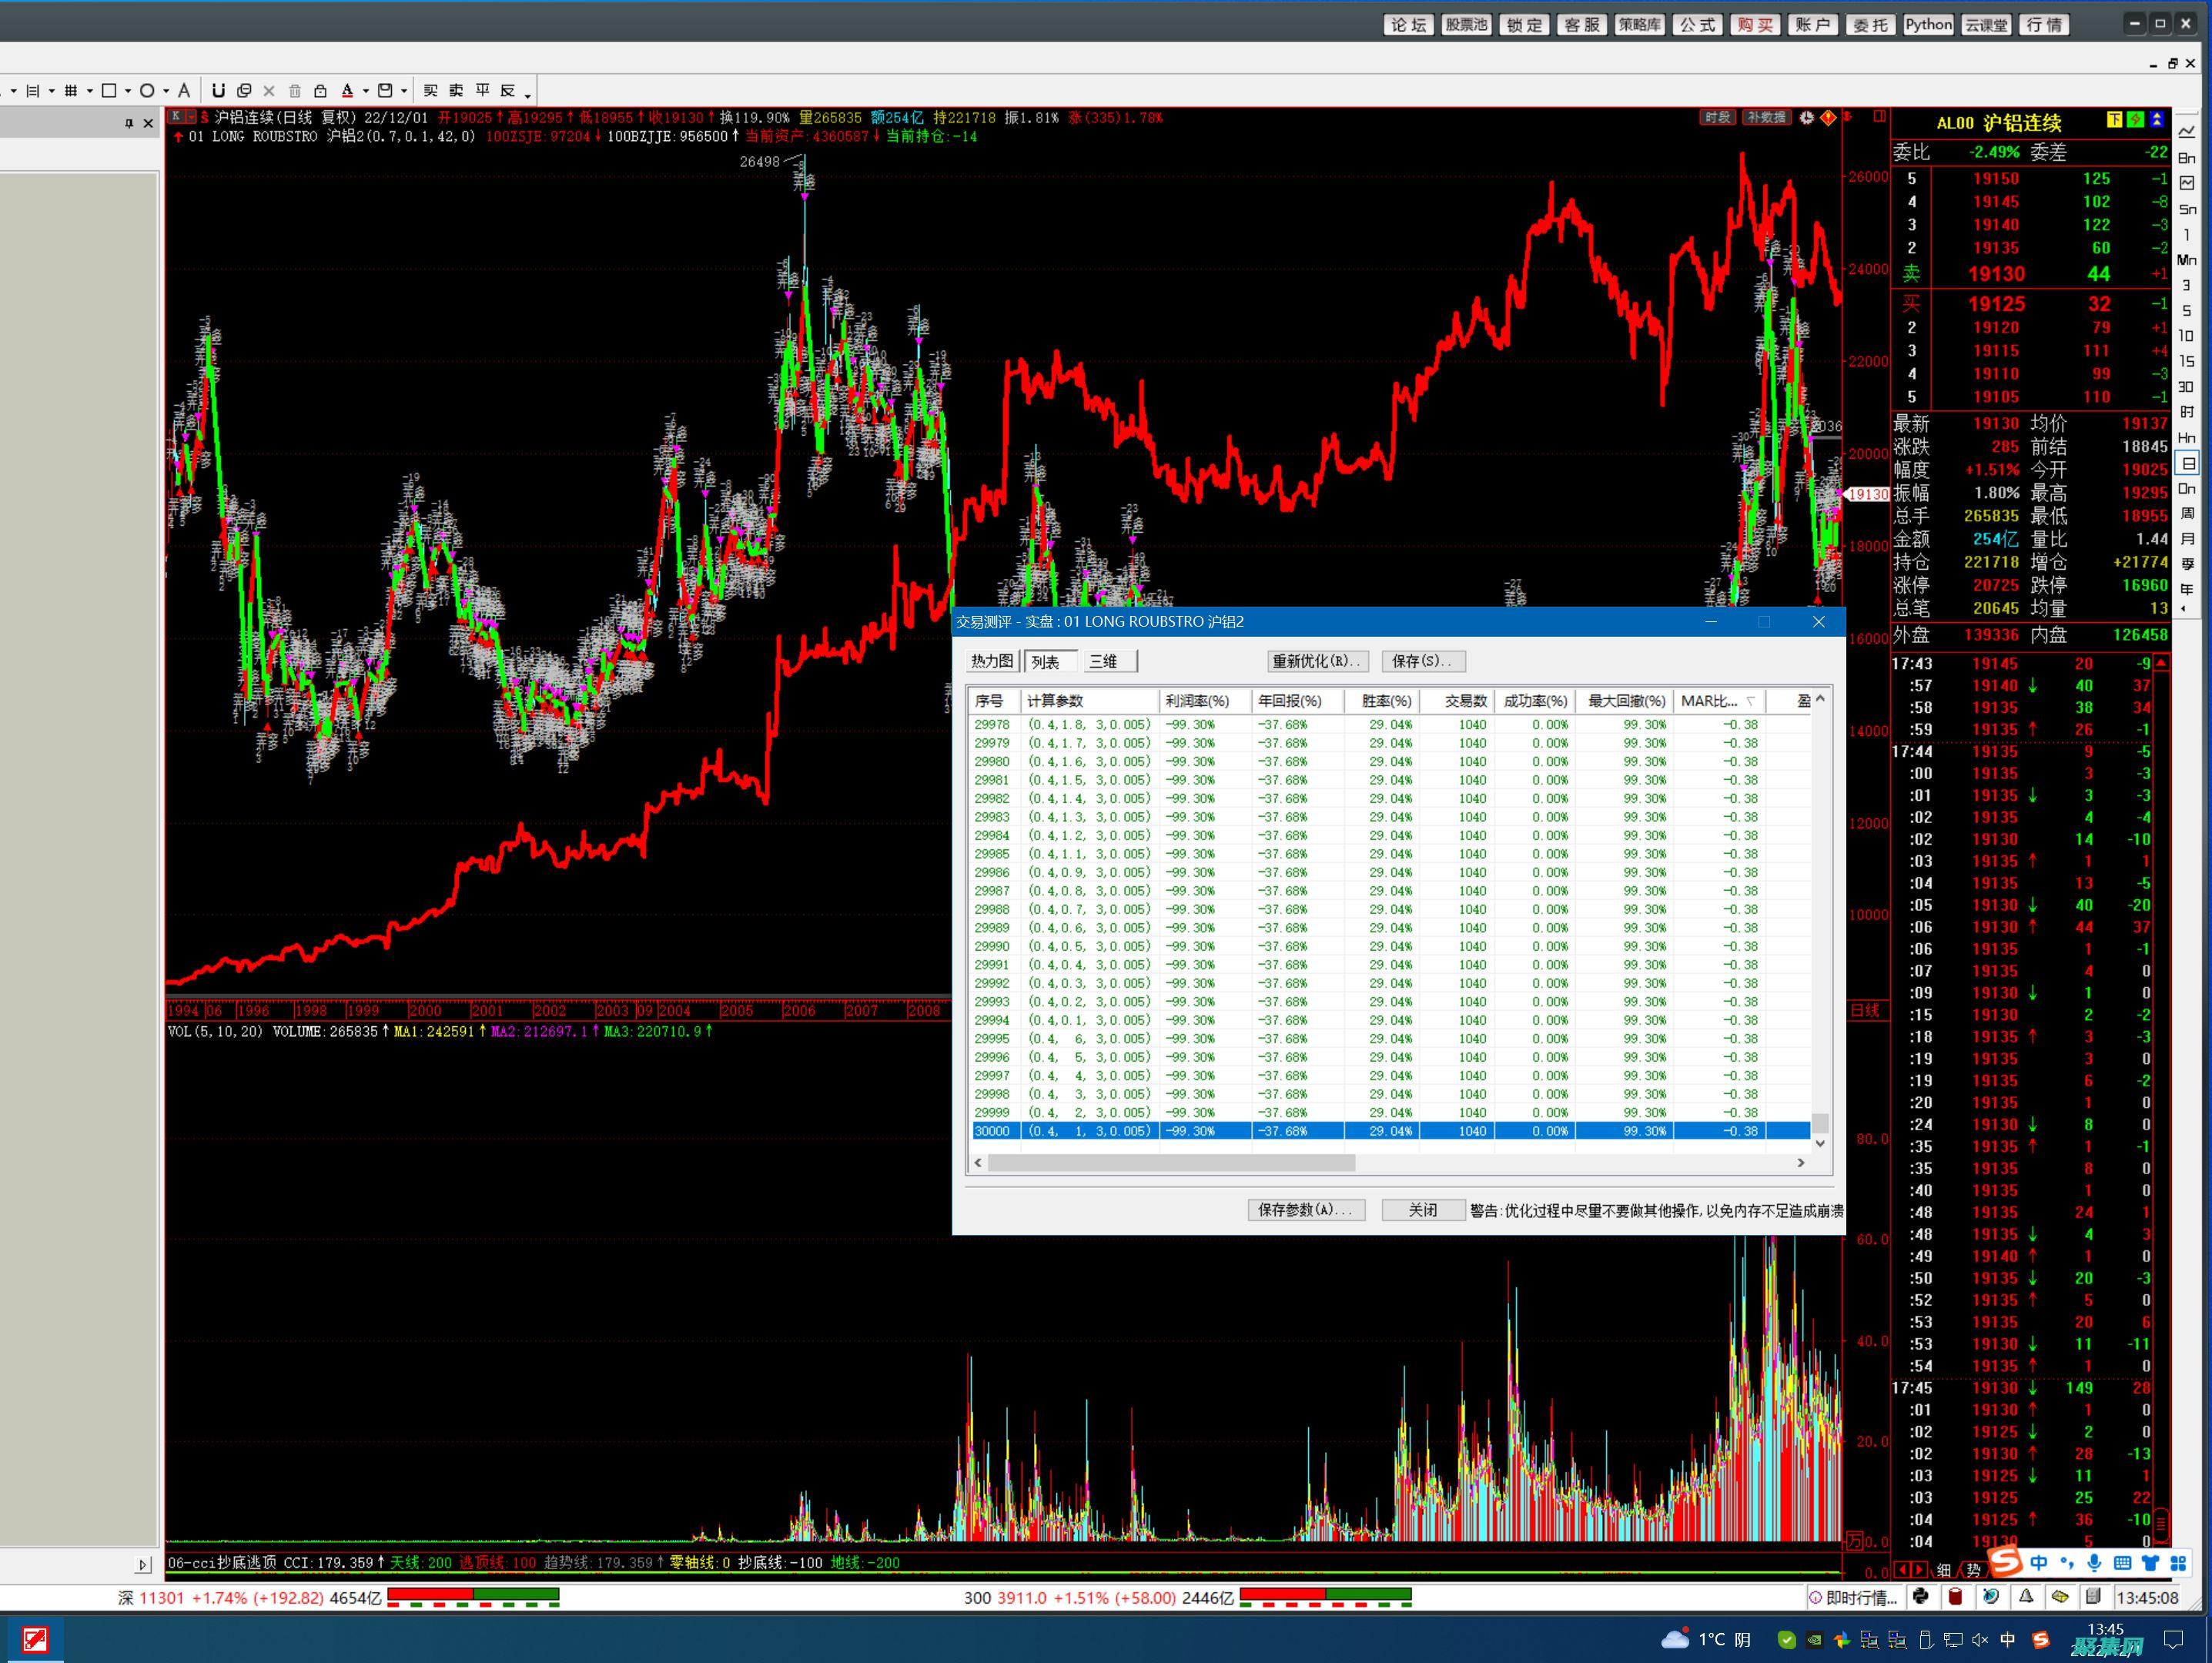Click the 保存(S).. button
The height and width of the screenshot is (1663, 2212).
[1423, 661]
